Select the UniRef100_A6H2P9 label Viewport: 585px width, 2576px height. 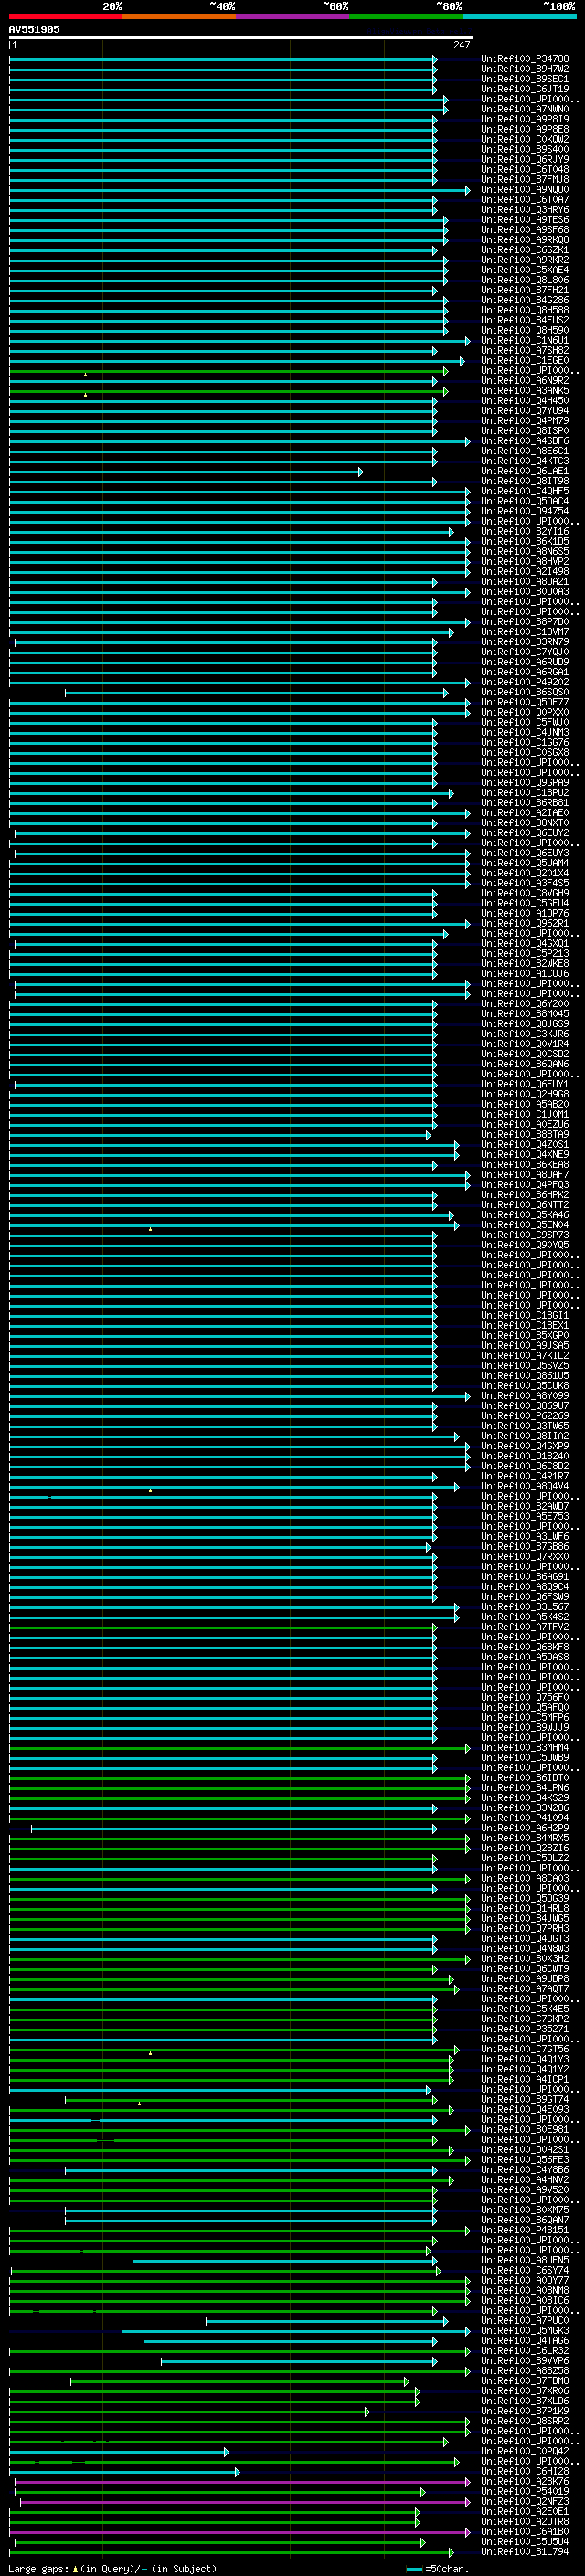(525, 1828)
